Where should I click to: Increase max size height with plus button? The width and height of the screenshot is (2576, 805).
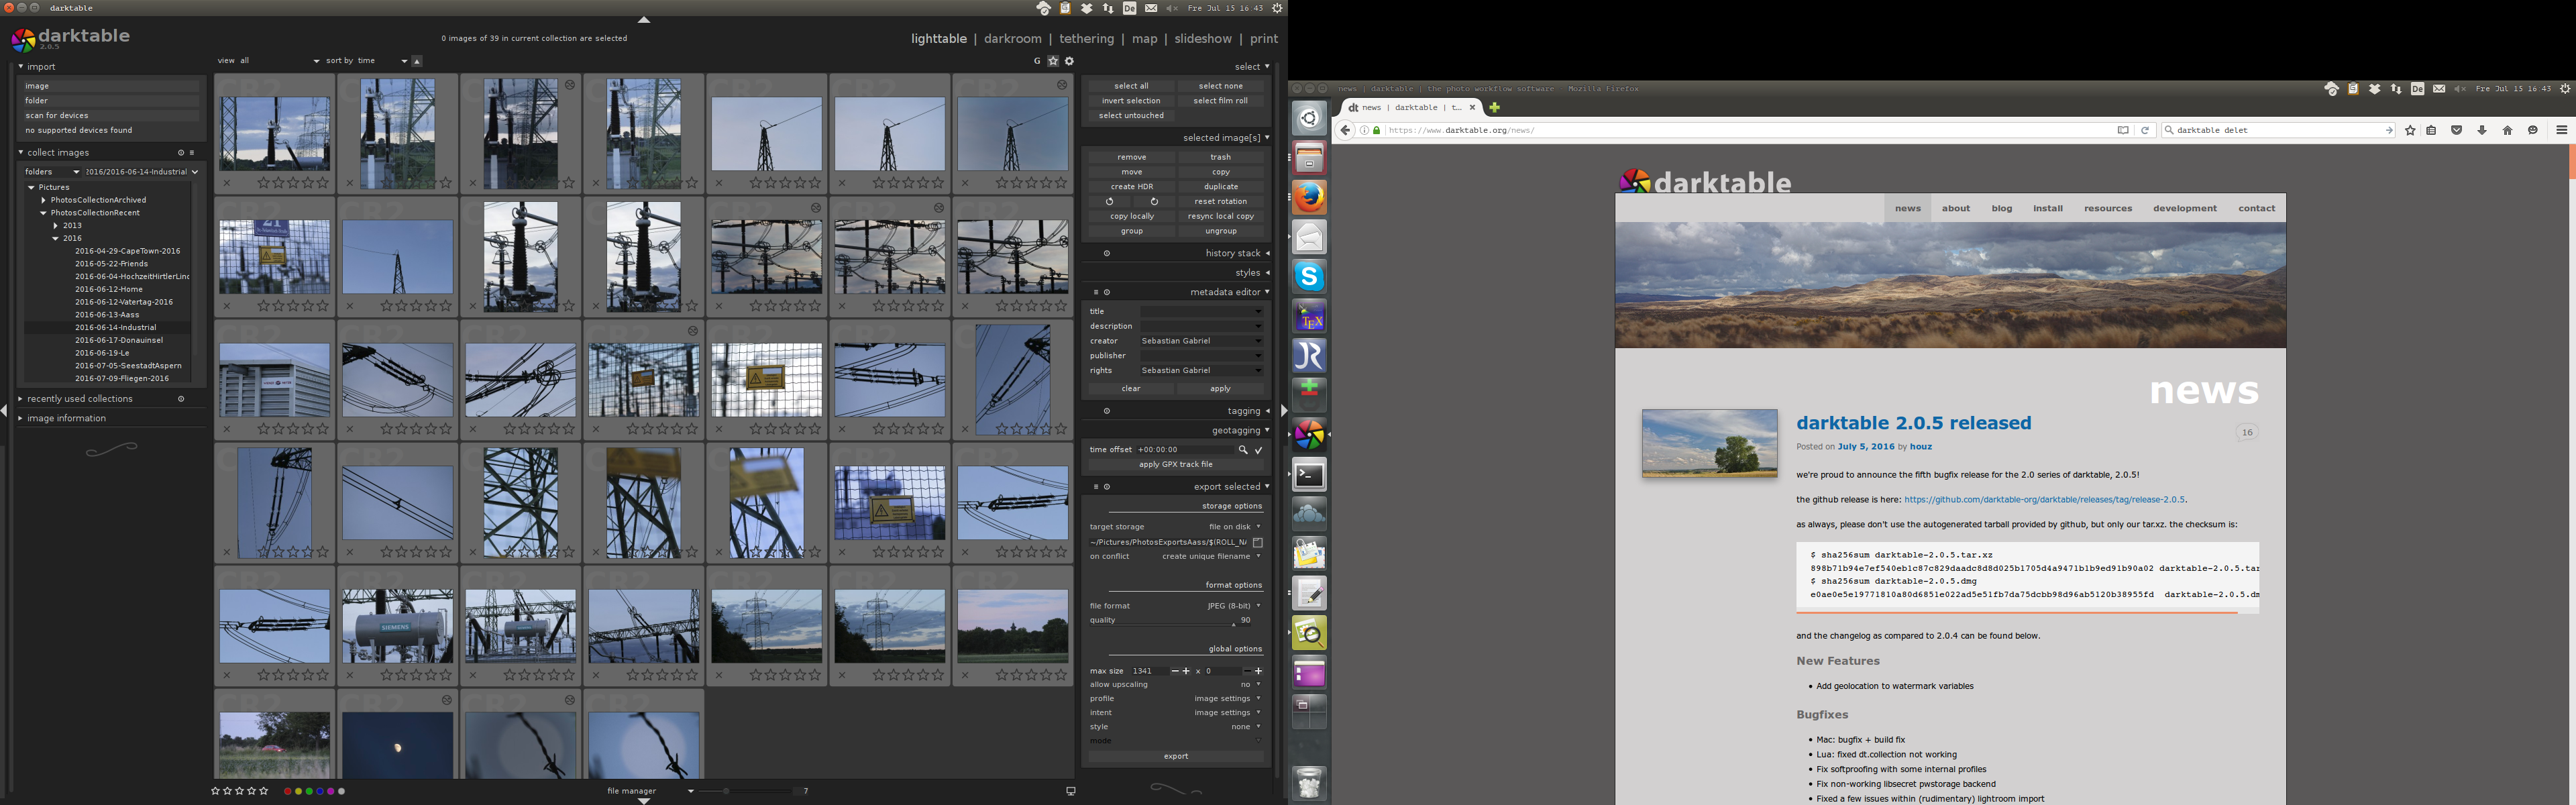[x=1258, y=671]
